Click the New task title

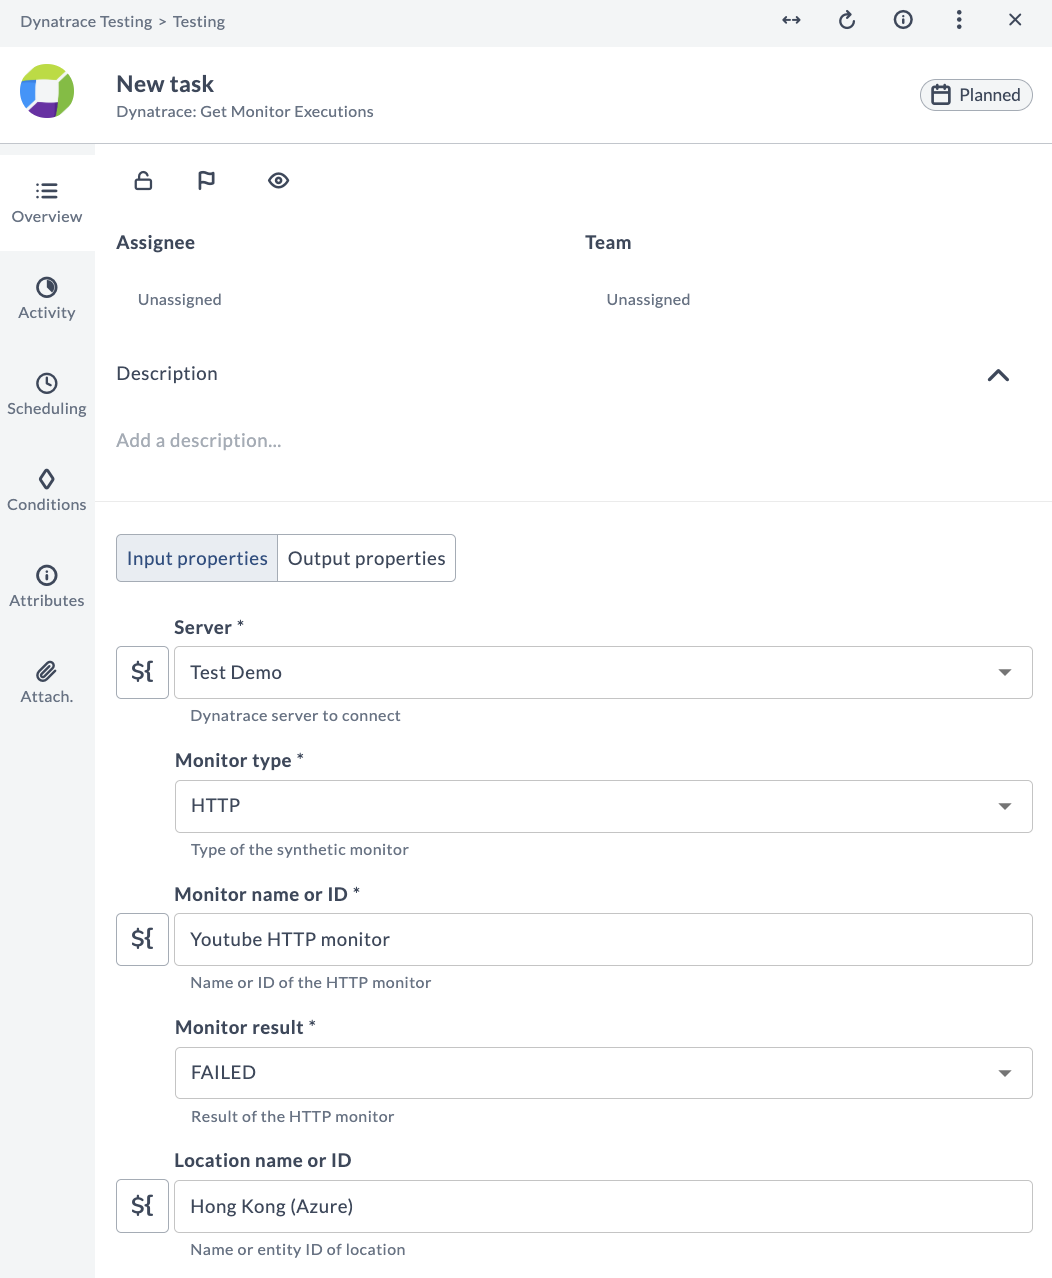point(165,84)
